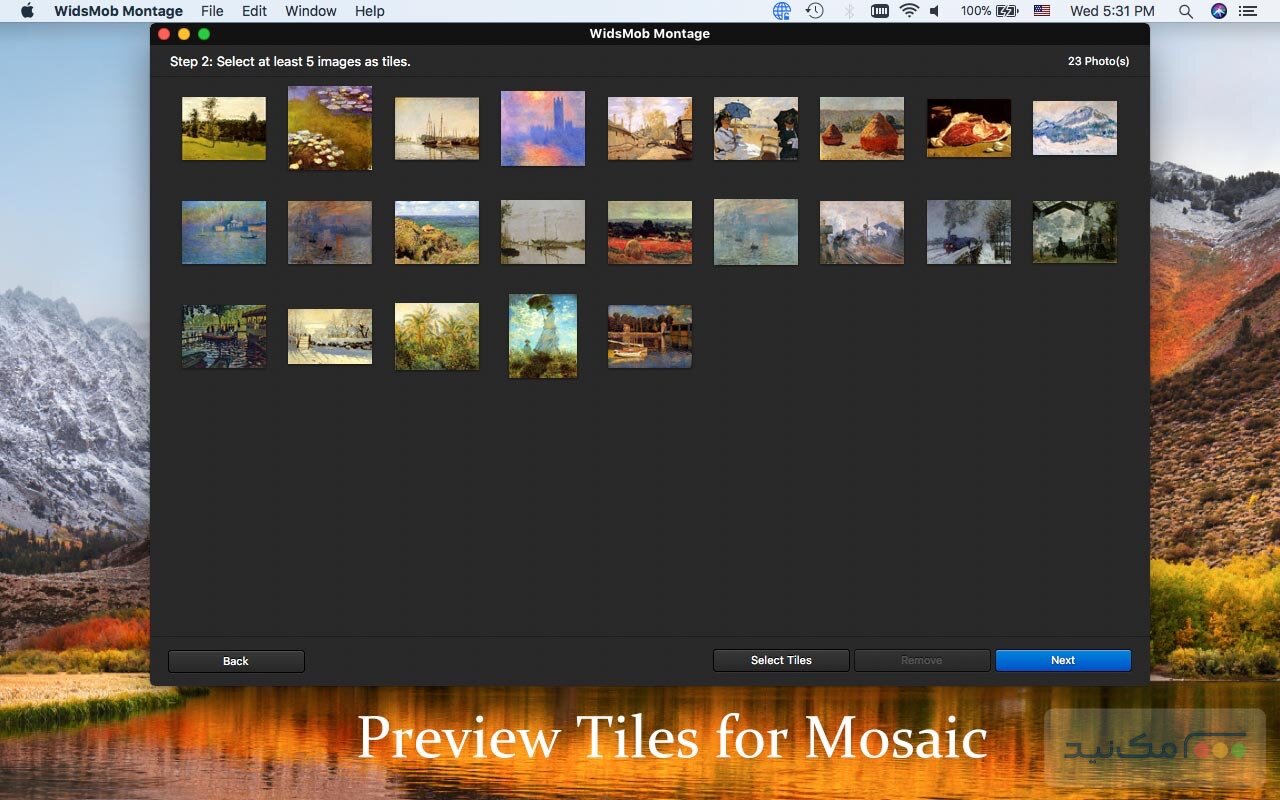Select the snowy mountain painting thumbnail
Screen dimensions: 1280x800
pyautogui.click(x=1074, y=128)
